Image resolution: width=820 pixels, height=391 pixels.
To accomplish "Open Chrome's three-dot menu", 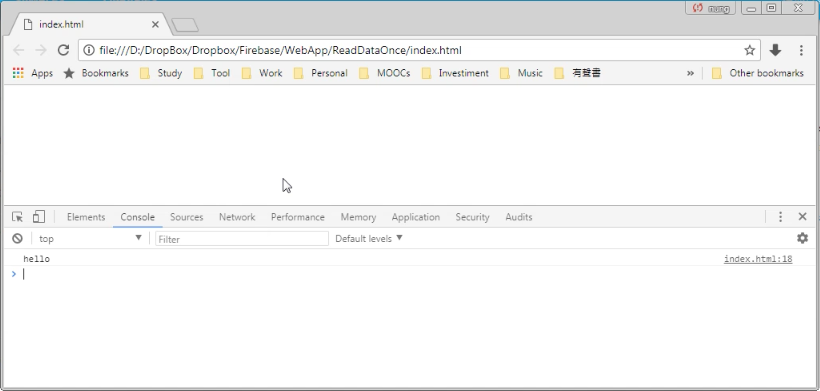I will point(801,50).
